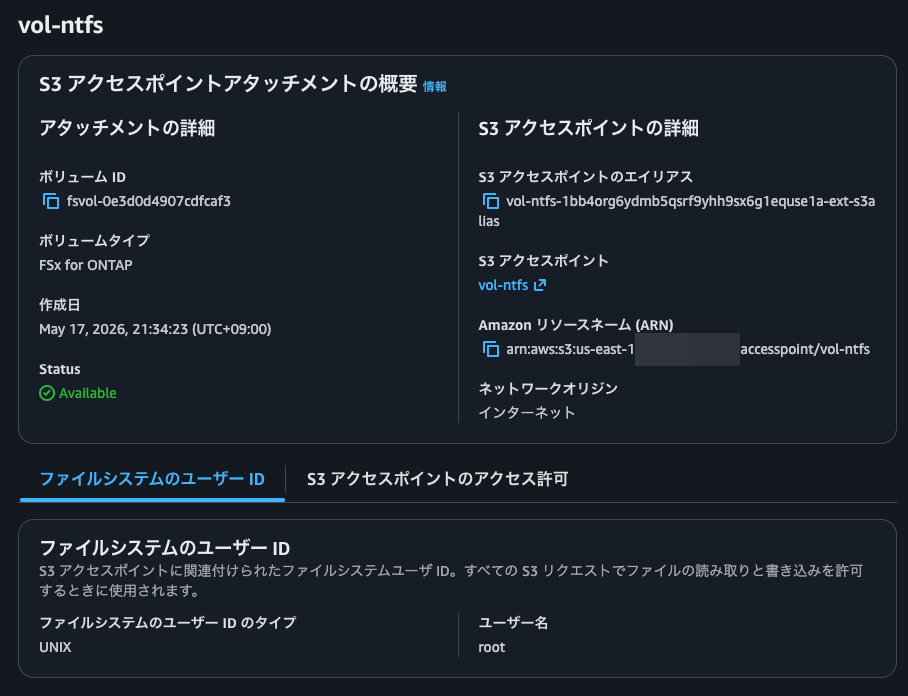
Task: Switch to S3 アクセスポイントのアクセス許可 tab
Action: (437, 479)
